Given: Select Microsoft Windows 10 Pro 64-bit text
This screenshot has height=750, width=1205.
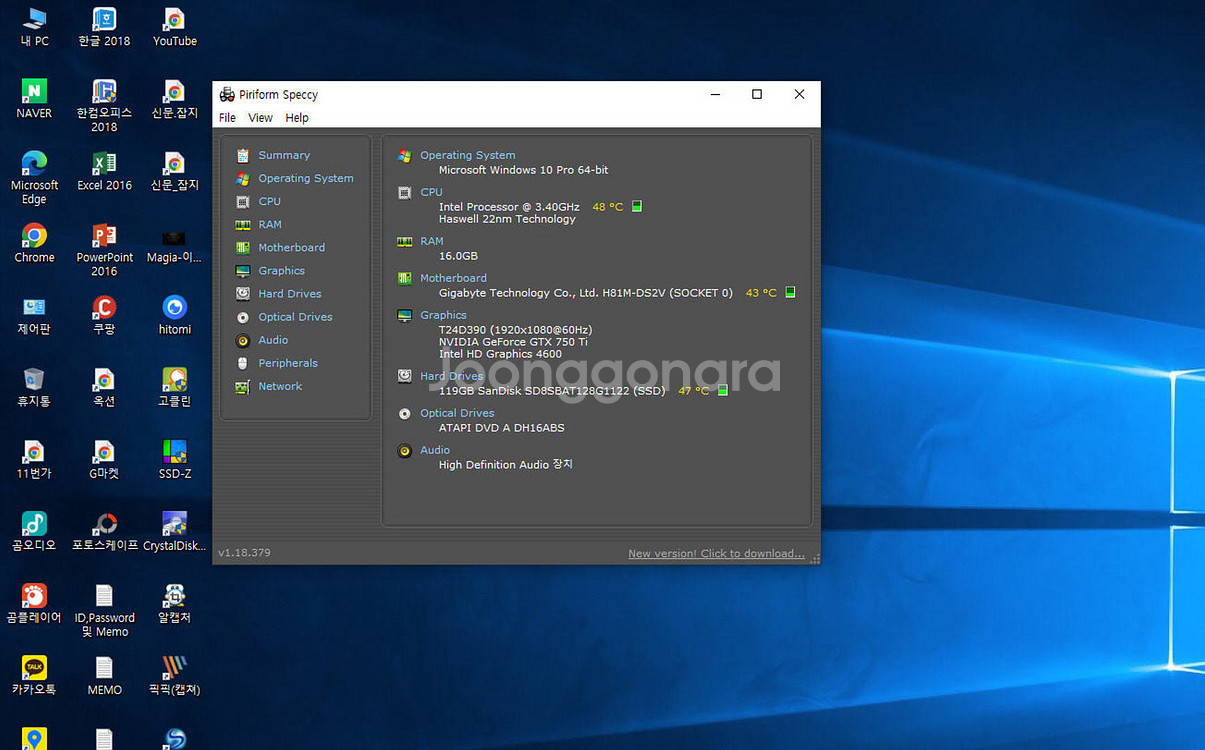Looking at the screenshot, I should pos(523,170).
